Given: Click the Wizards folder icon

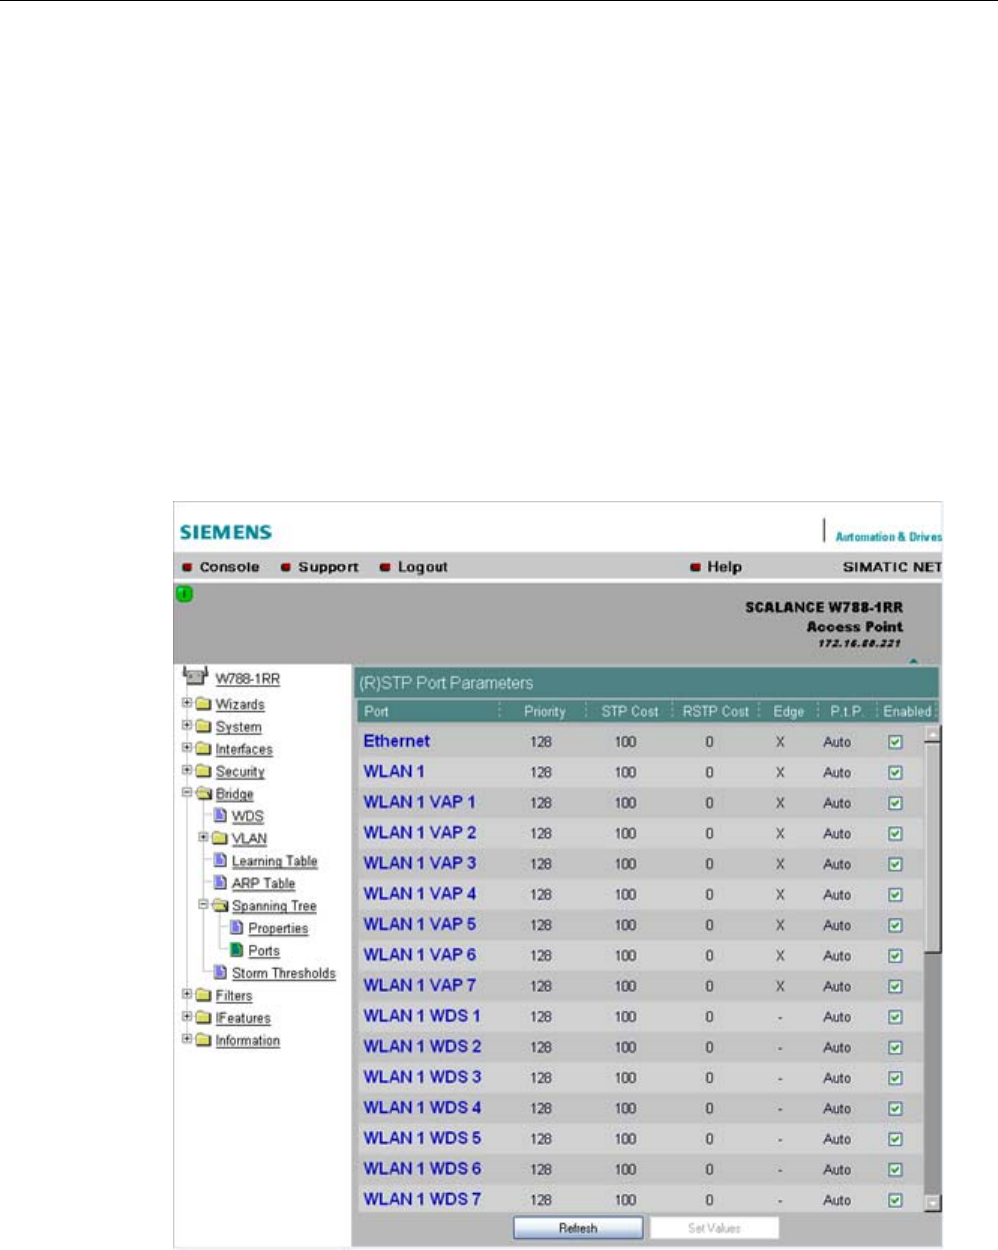Looking at the screenshot, I should point(204,705).
